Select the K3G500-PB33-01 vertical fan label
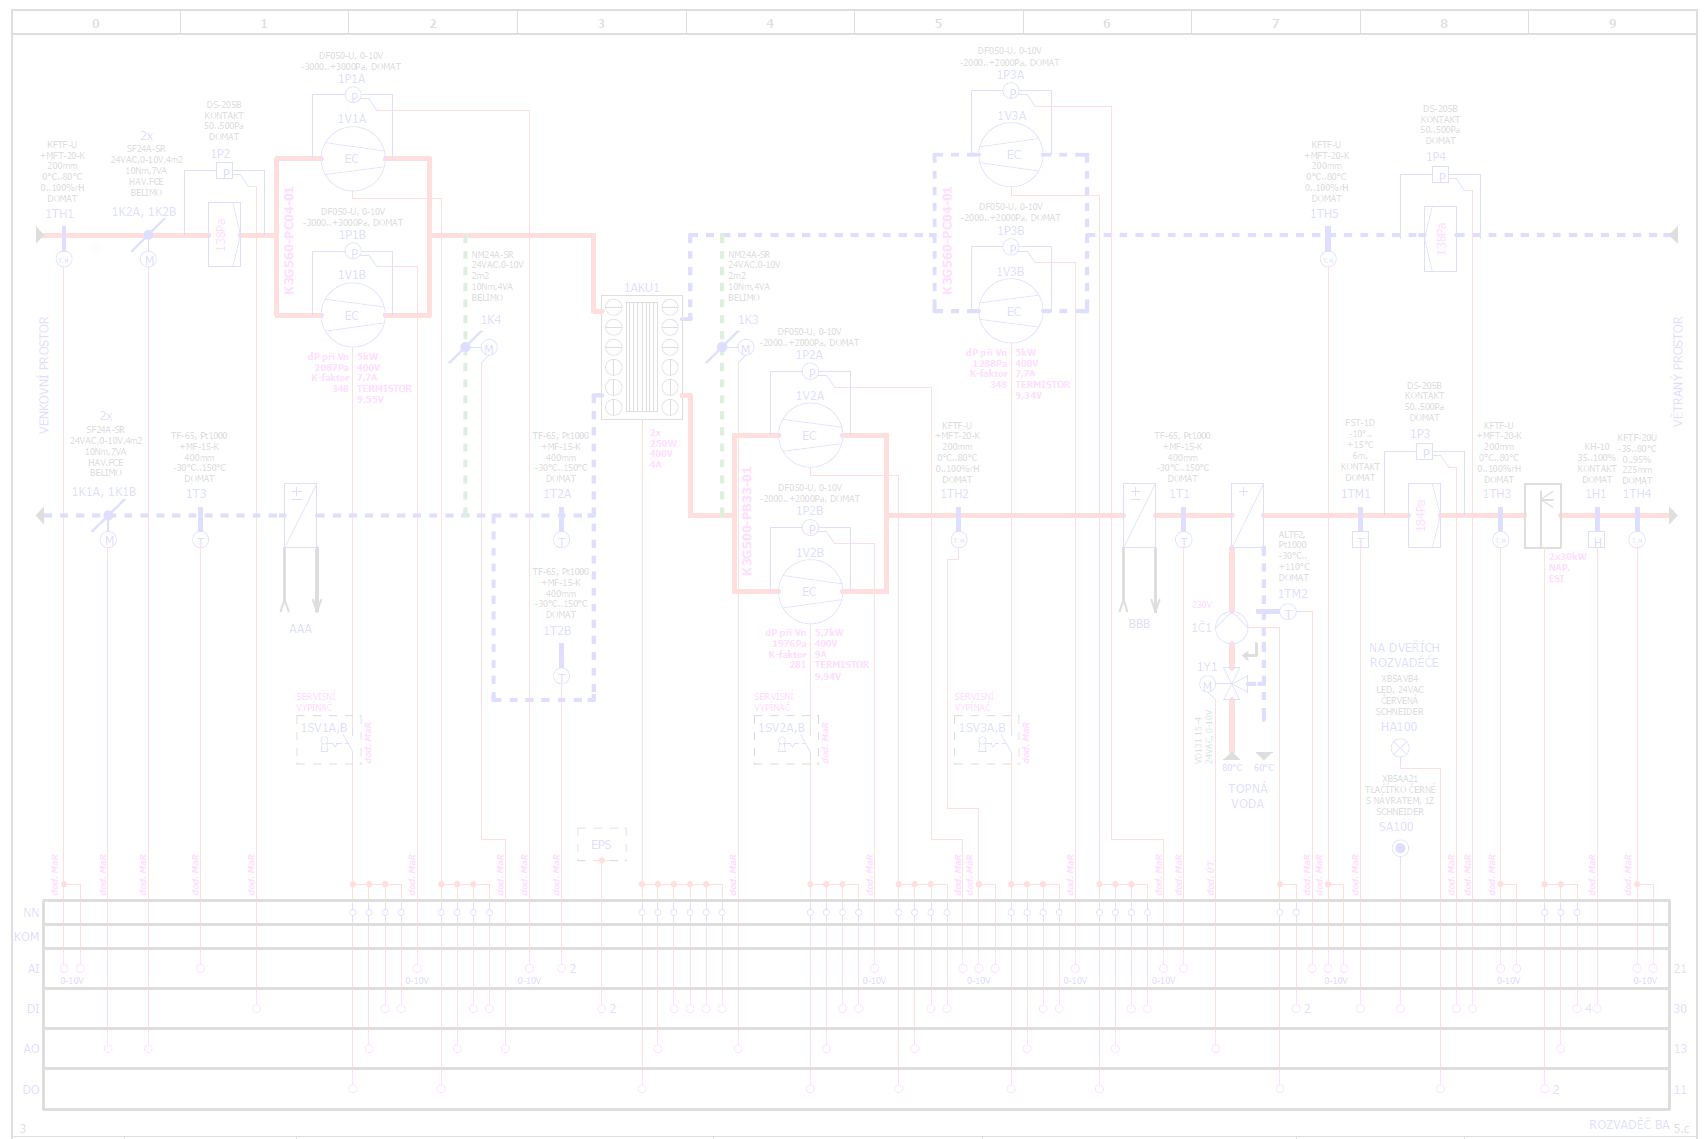This screenshot has height=1139, width=1707. point(746,521)
